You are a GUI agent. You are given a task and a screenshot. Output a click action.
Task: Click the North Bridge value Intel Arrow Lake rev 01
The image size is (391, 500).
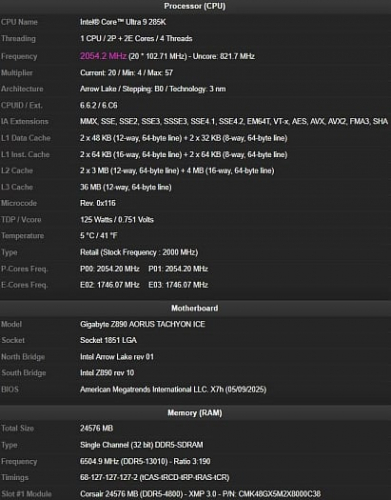point(117,357)
